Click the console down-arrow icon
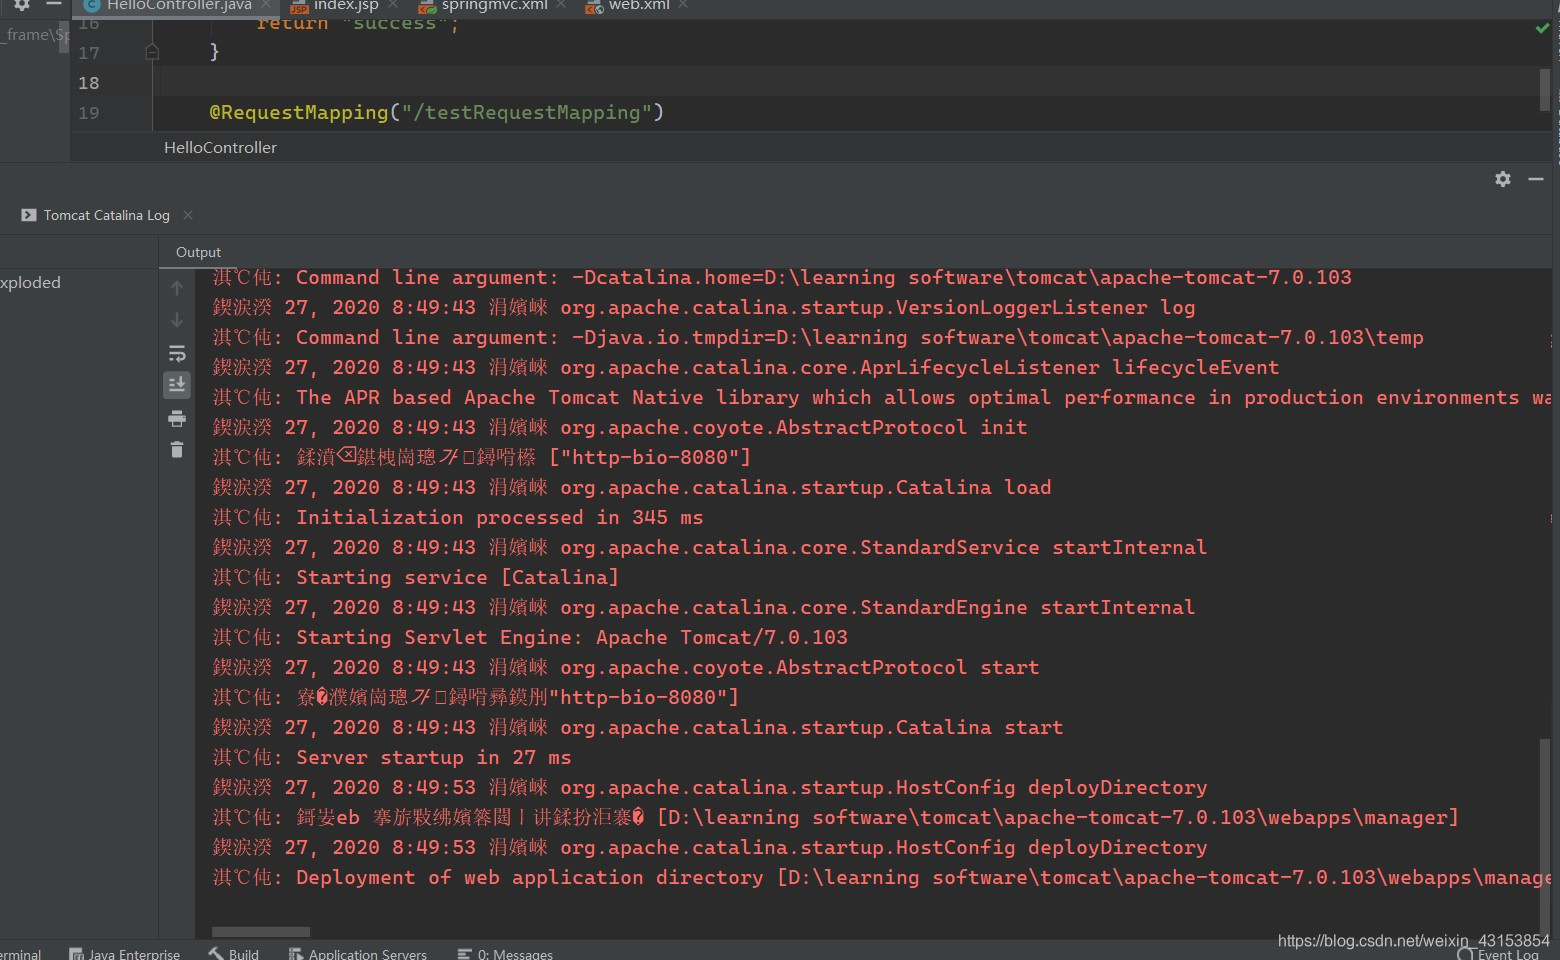Viewport: 1560px width, 960px height. point(177,320)
